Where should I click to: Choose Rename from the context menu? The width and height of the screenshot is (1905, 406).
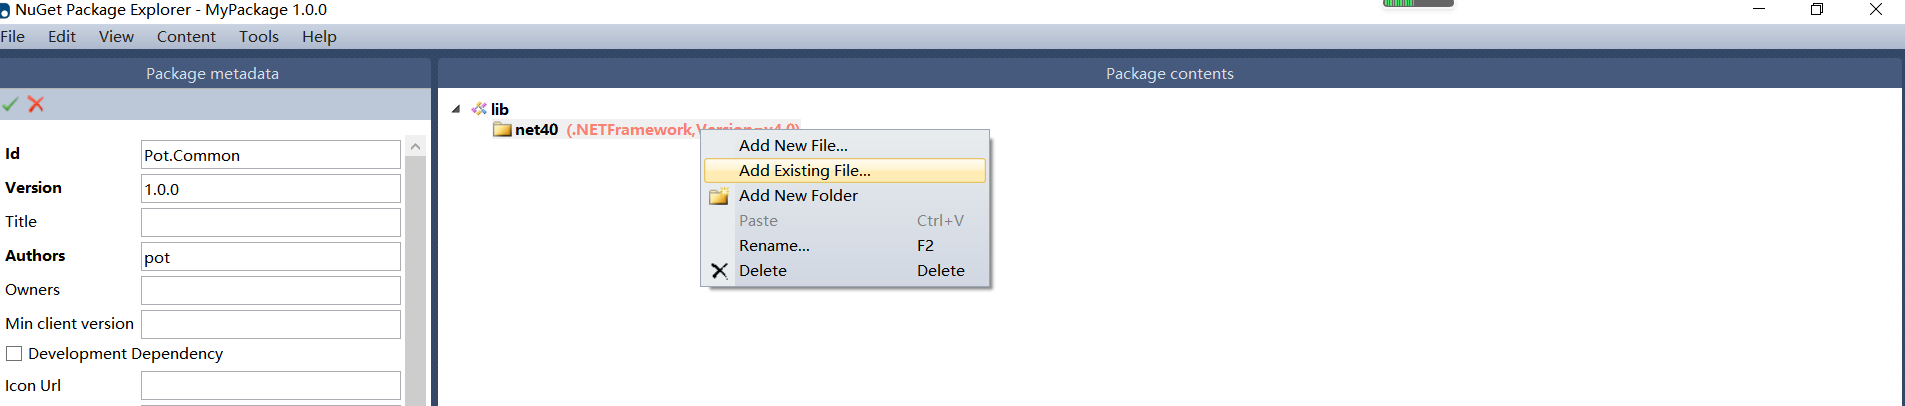[x=774, y=246]
